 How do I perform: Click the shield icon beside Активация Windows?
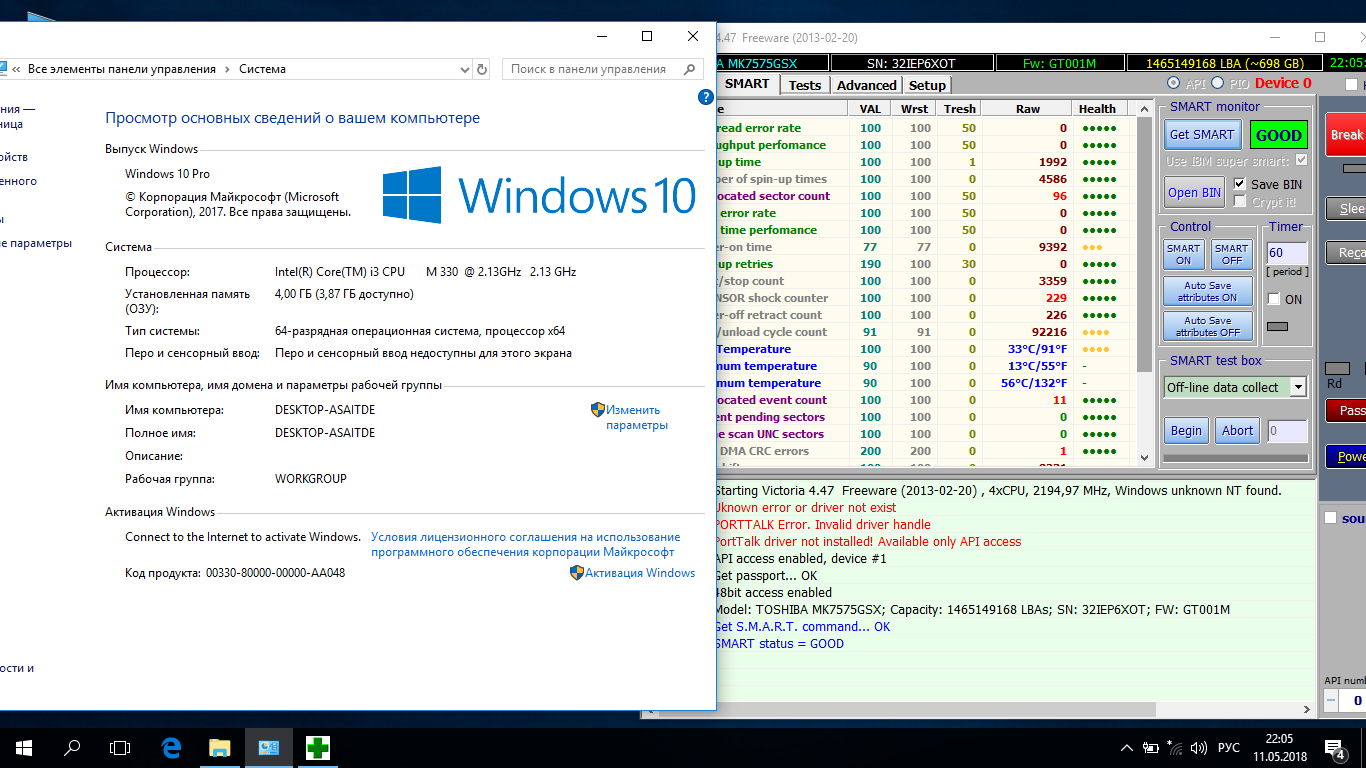[x=577, y=573]
